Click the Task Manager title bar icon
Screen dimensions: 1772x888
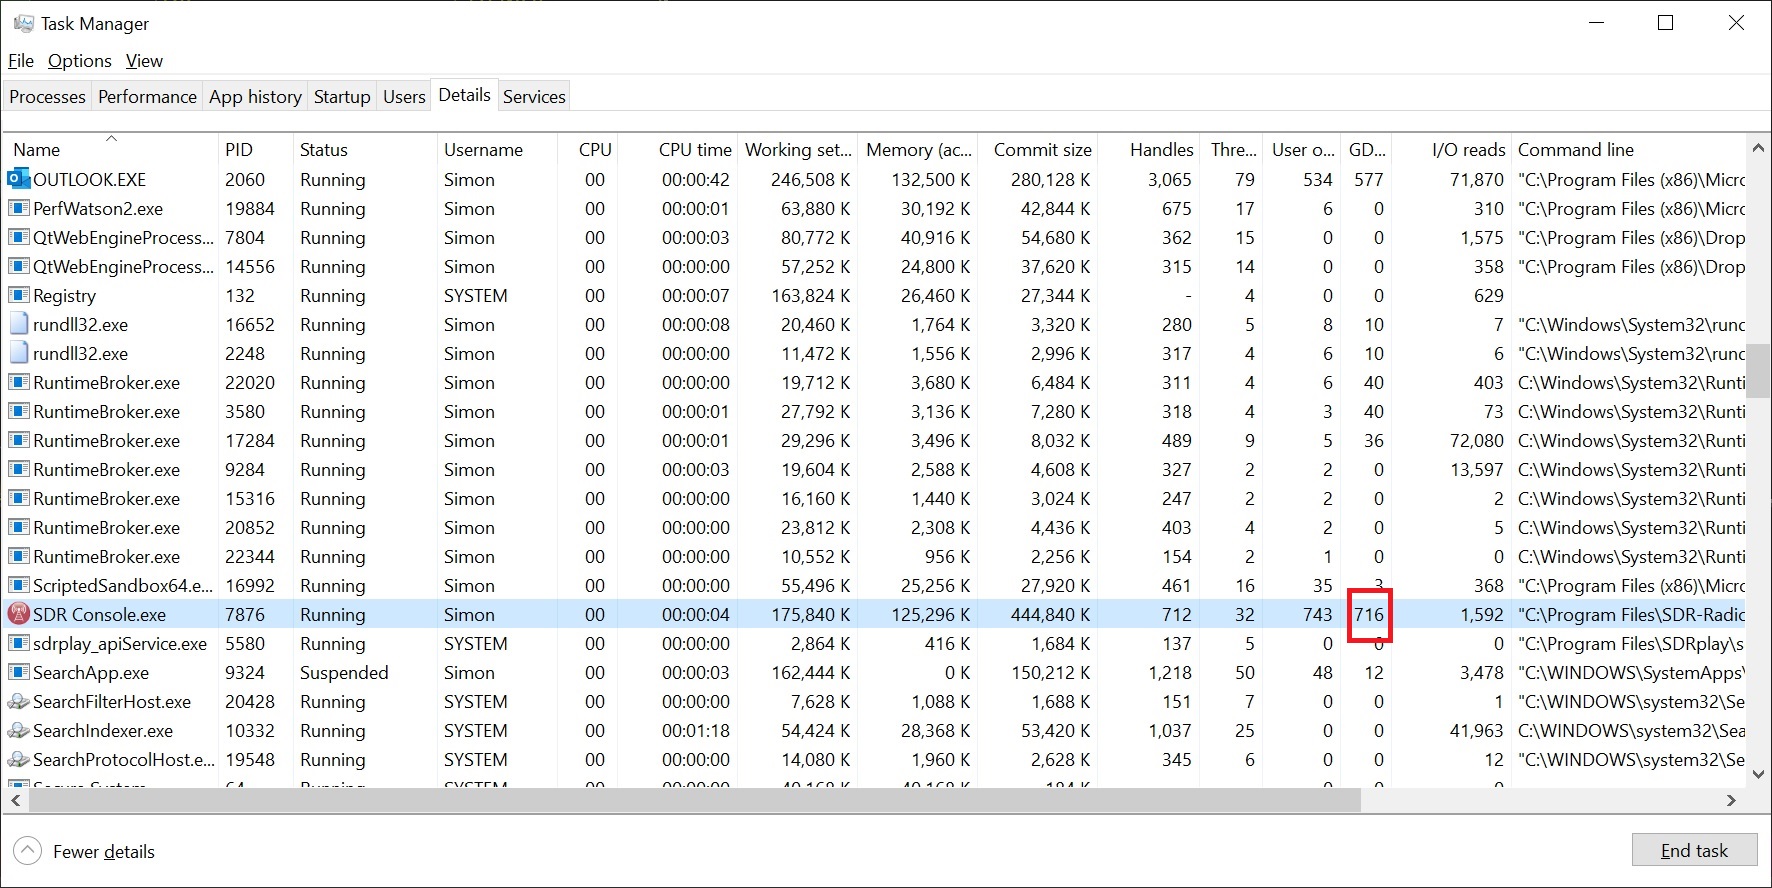[23, 23]
